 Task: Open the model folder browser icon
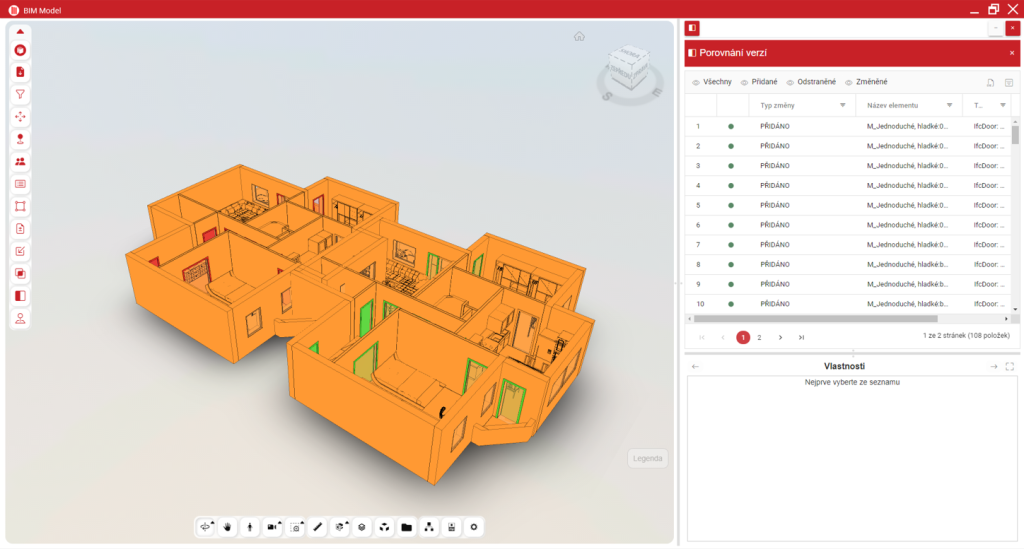pos(406,526)
